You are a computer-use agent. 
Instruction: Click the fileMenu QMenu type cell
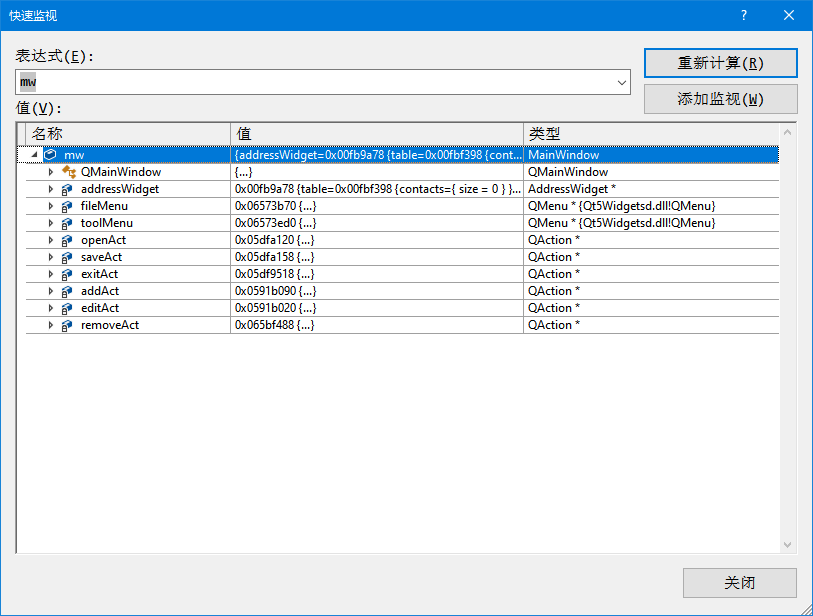(x=651, y=206)
